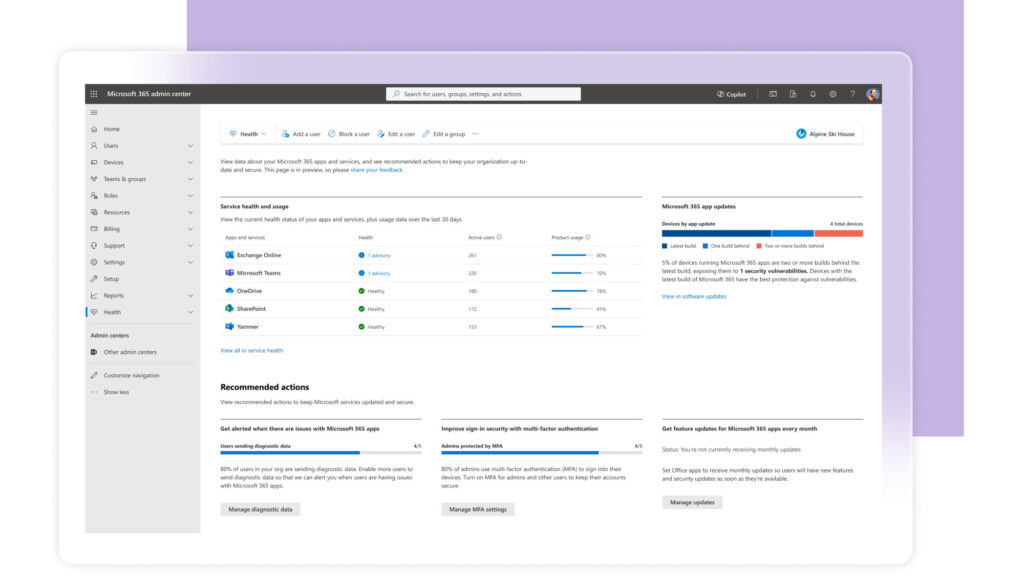Open notifications via the bell icon

tap(813, 93)
